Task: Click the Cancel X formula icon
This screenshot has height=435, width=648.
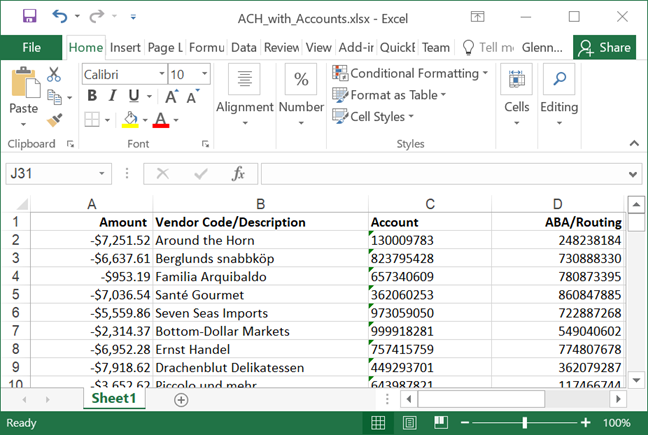Action: pyautogui.click(x=162, y=174)
